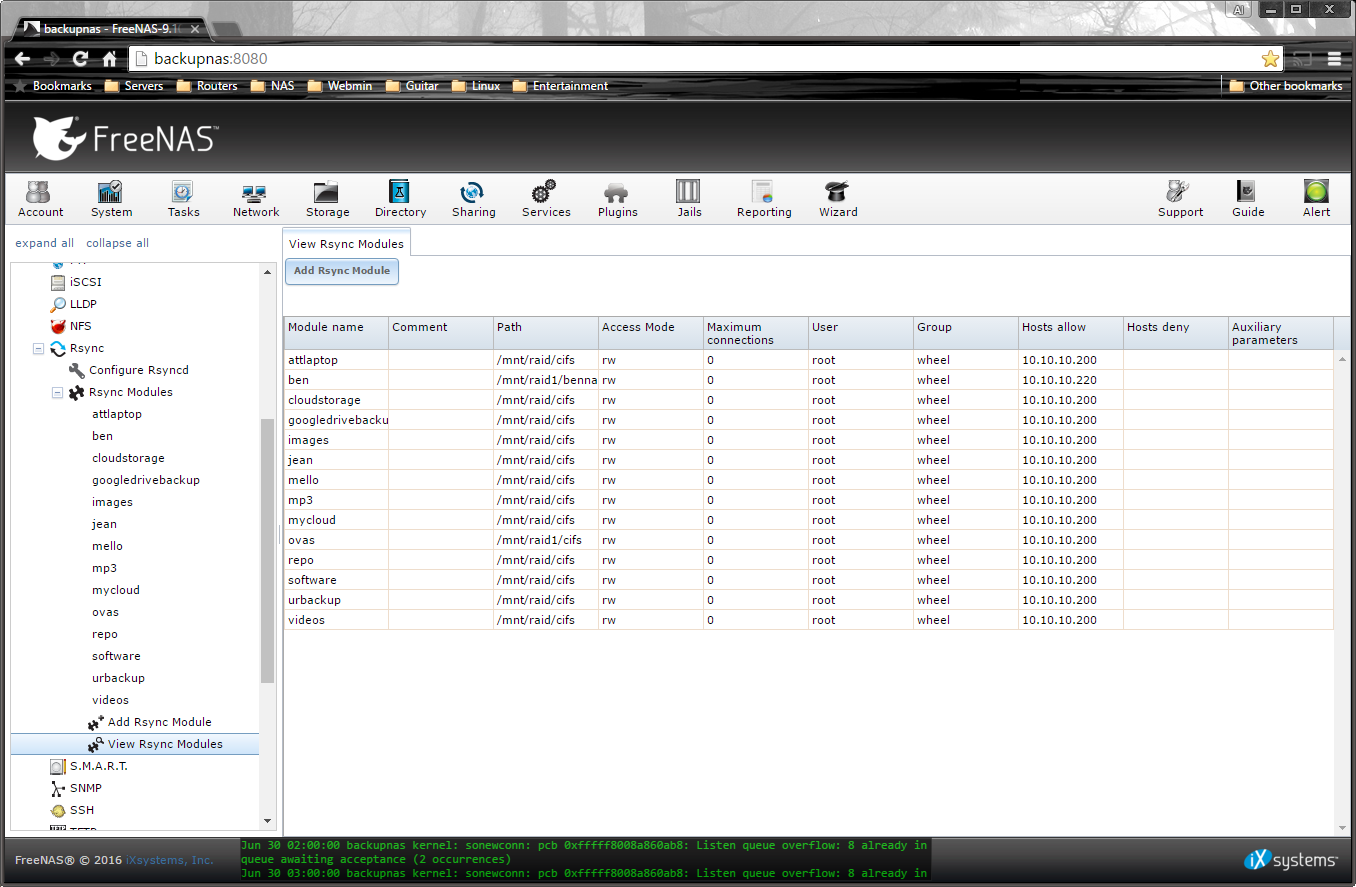This screenshot has height=887, width=1356.
Task: Click the Add Rsync Module button
Action: (x=342, y=271)
